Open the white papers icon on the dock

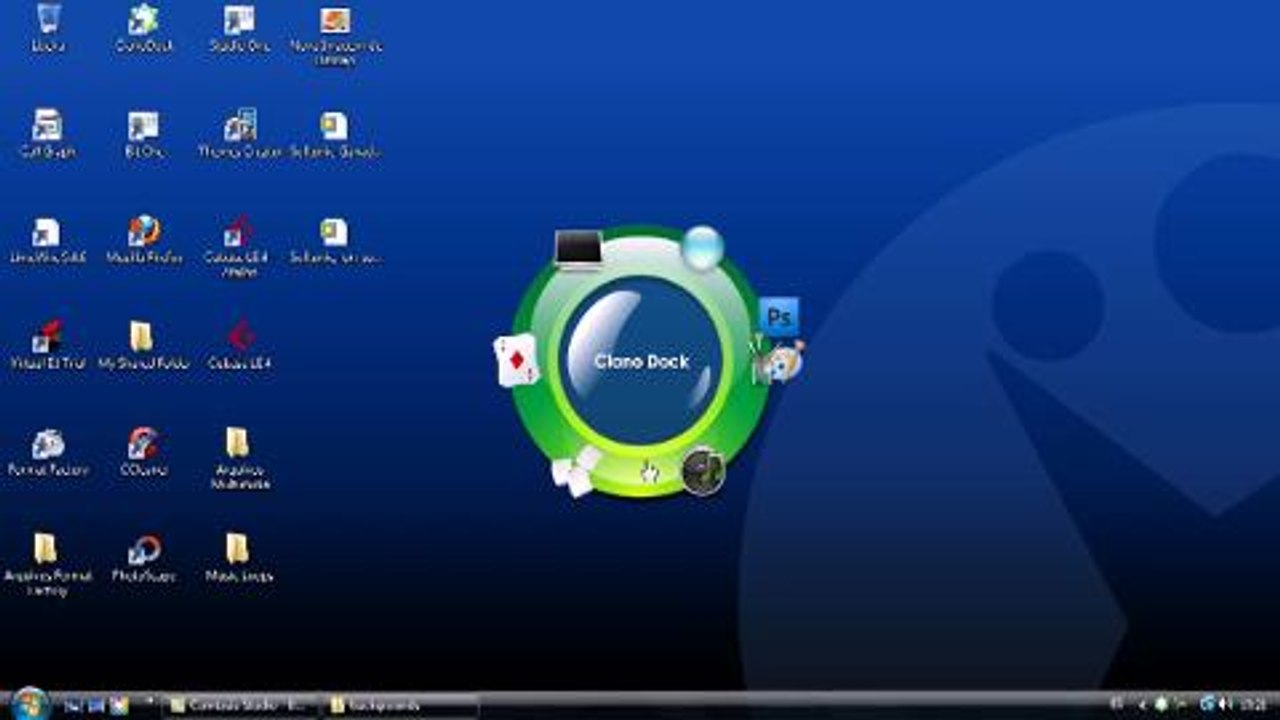[x=577, y=470]
